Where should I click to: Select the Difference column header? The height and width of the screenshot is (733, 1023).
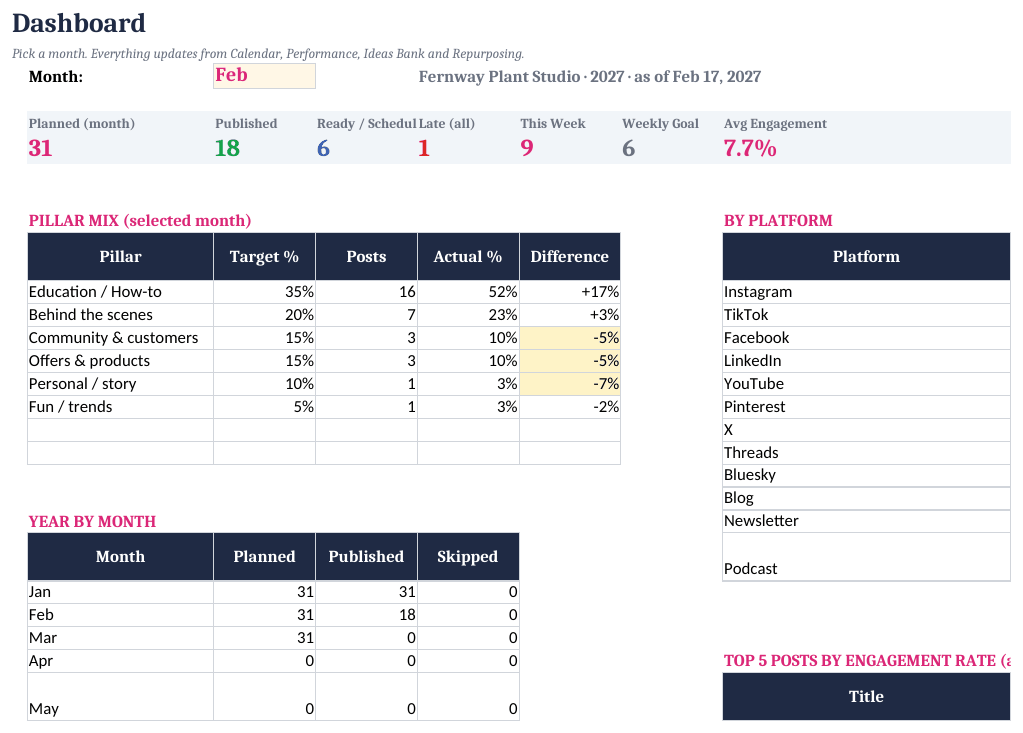coord(570,256)
